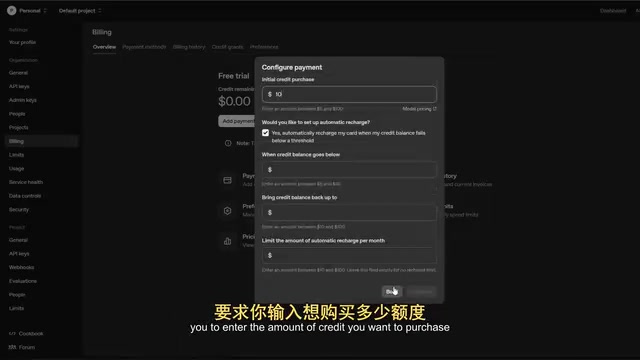This screenshot has width=640, height=360.
Task: Go to Usage page
Action: point(17,169)
